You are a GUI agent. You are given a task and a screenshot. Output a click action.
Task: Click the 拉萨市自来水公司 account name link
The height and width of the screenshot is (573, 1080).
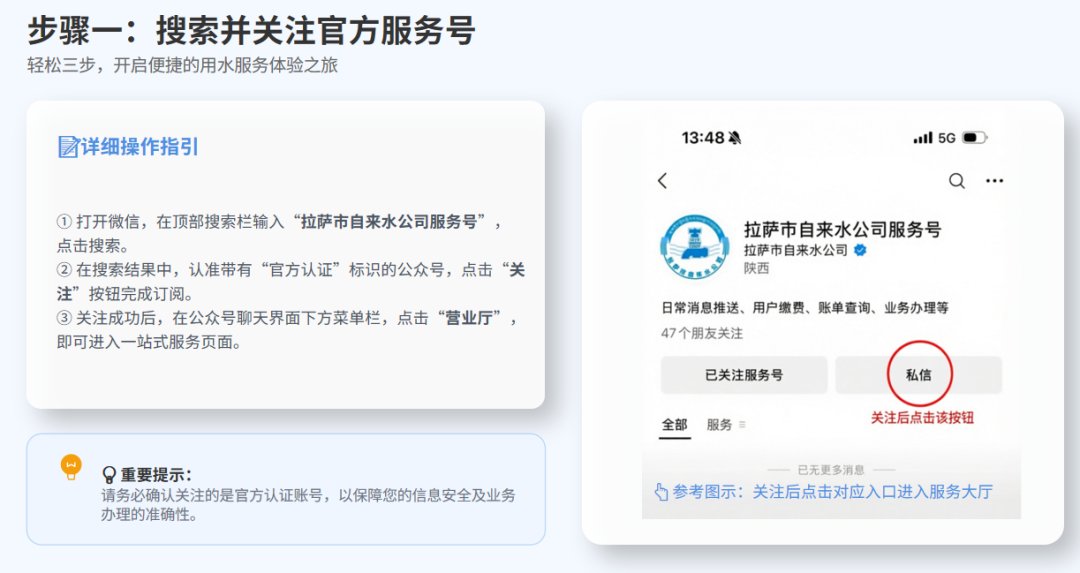796,251
